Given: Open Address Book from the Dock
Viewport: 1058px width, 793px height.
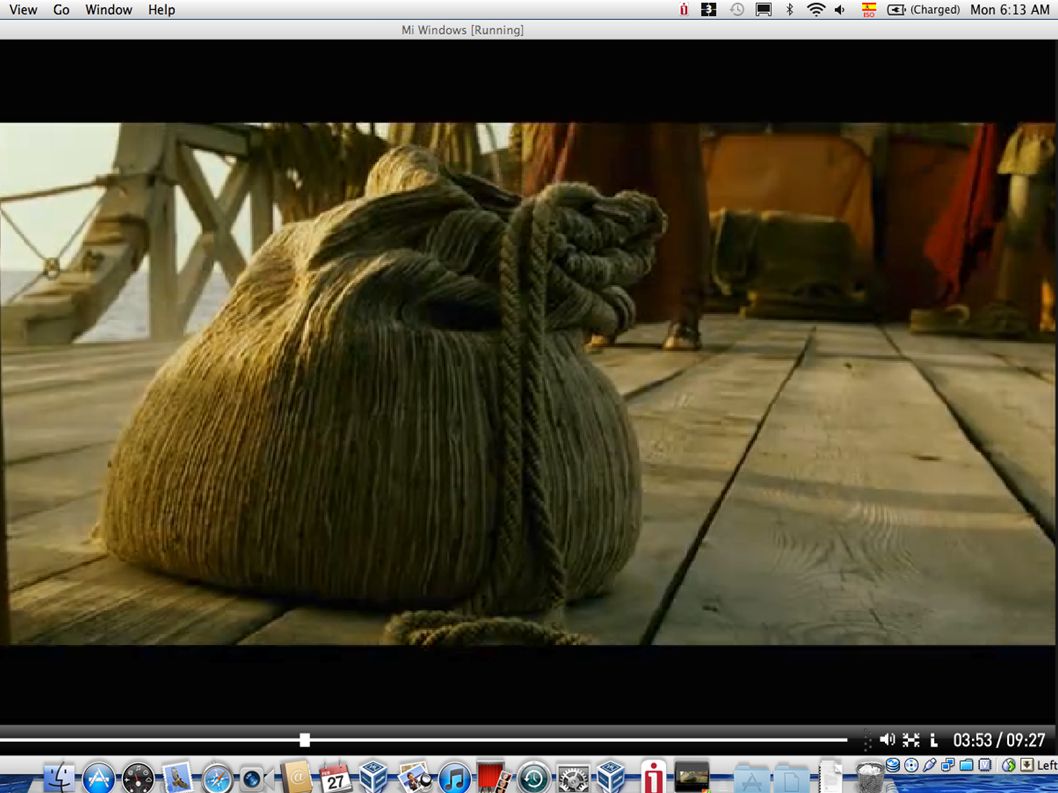Looking at the screenshot, I should 296,777.
